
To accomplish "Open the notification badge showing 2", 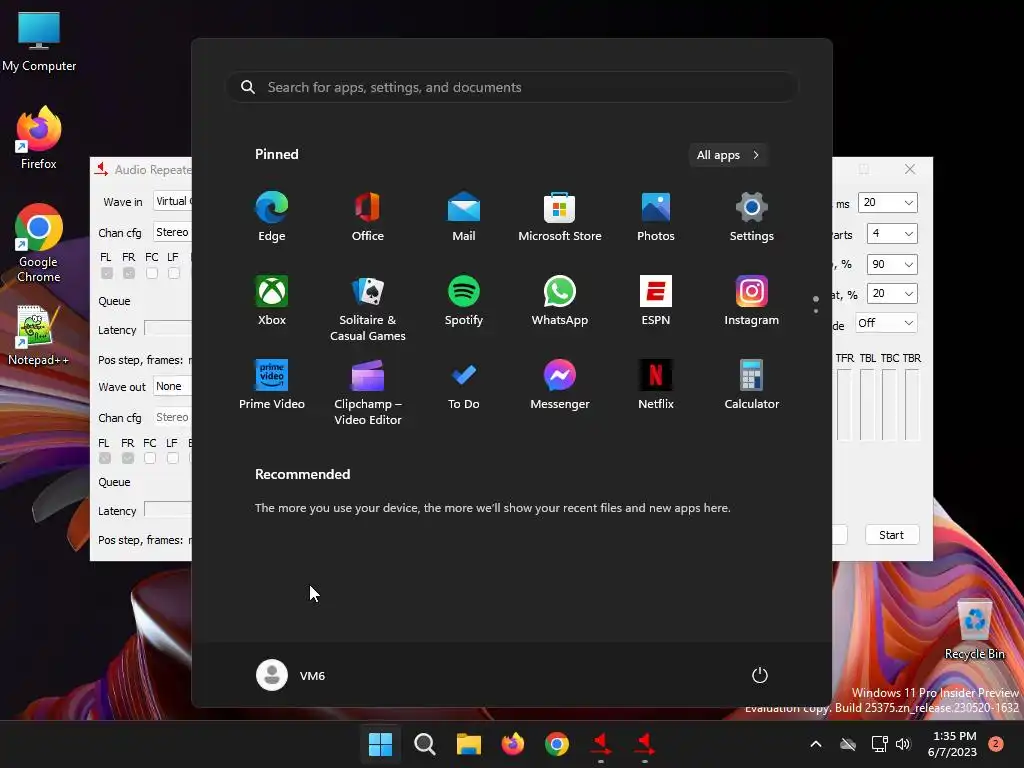I will pyautogui.click(x=996, y=744).
